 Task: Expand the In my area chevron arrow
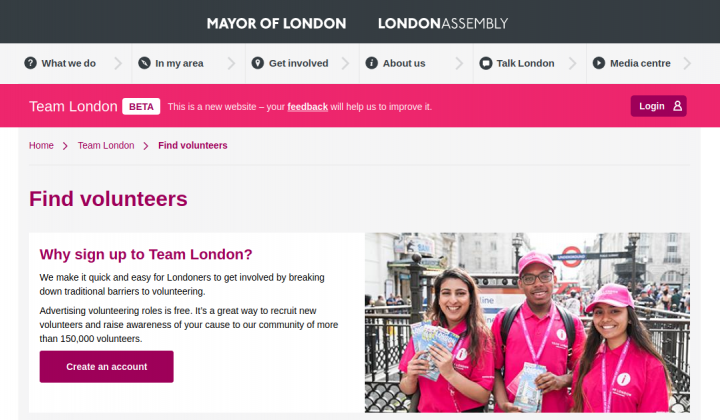point(231,63)
